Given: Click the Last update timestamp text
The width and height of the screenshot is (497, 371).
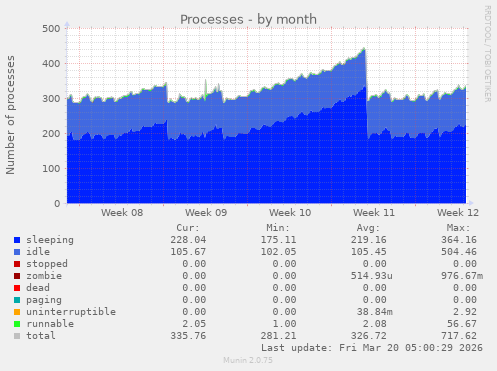Looking at the screenshot, I should (x=372, y=348).
